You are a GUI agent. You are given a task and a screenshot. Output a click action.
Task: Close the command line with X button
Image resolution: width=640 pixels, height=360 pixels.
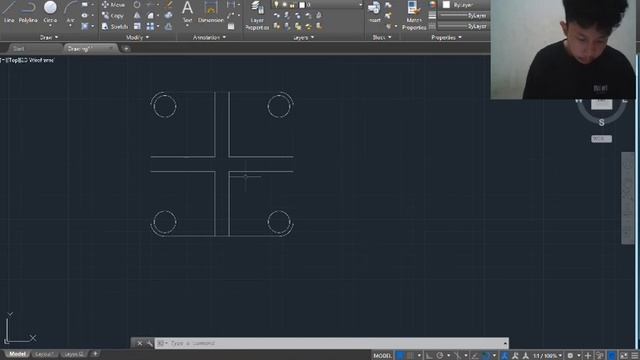(x=140, y=343)
